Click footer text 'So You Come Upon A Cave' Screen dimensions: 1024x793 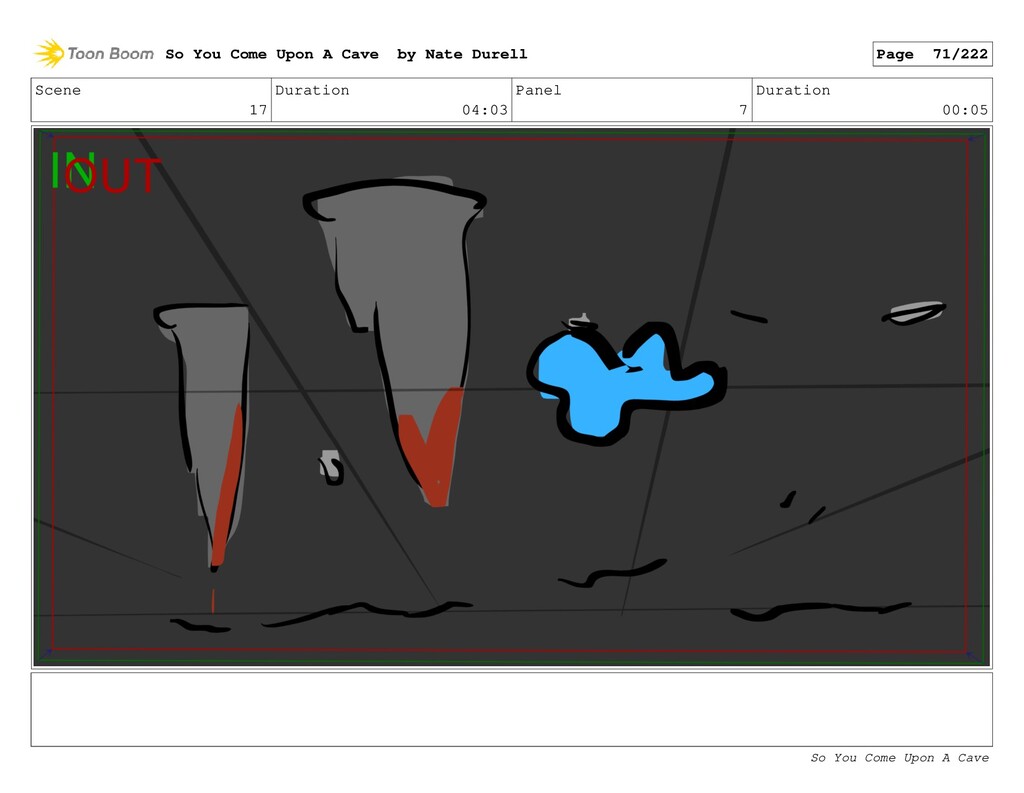[899, 758]
